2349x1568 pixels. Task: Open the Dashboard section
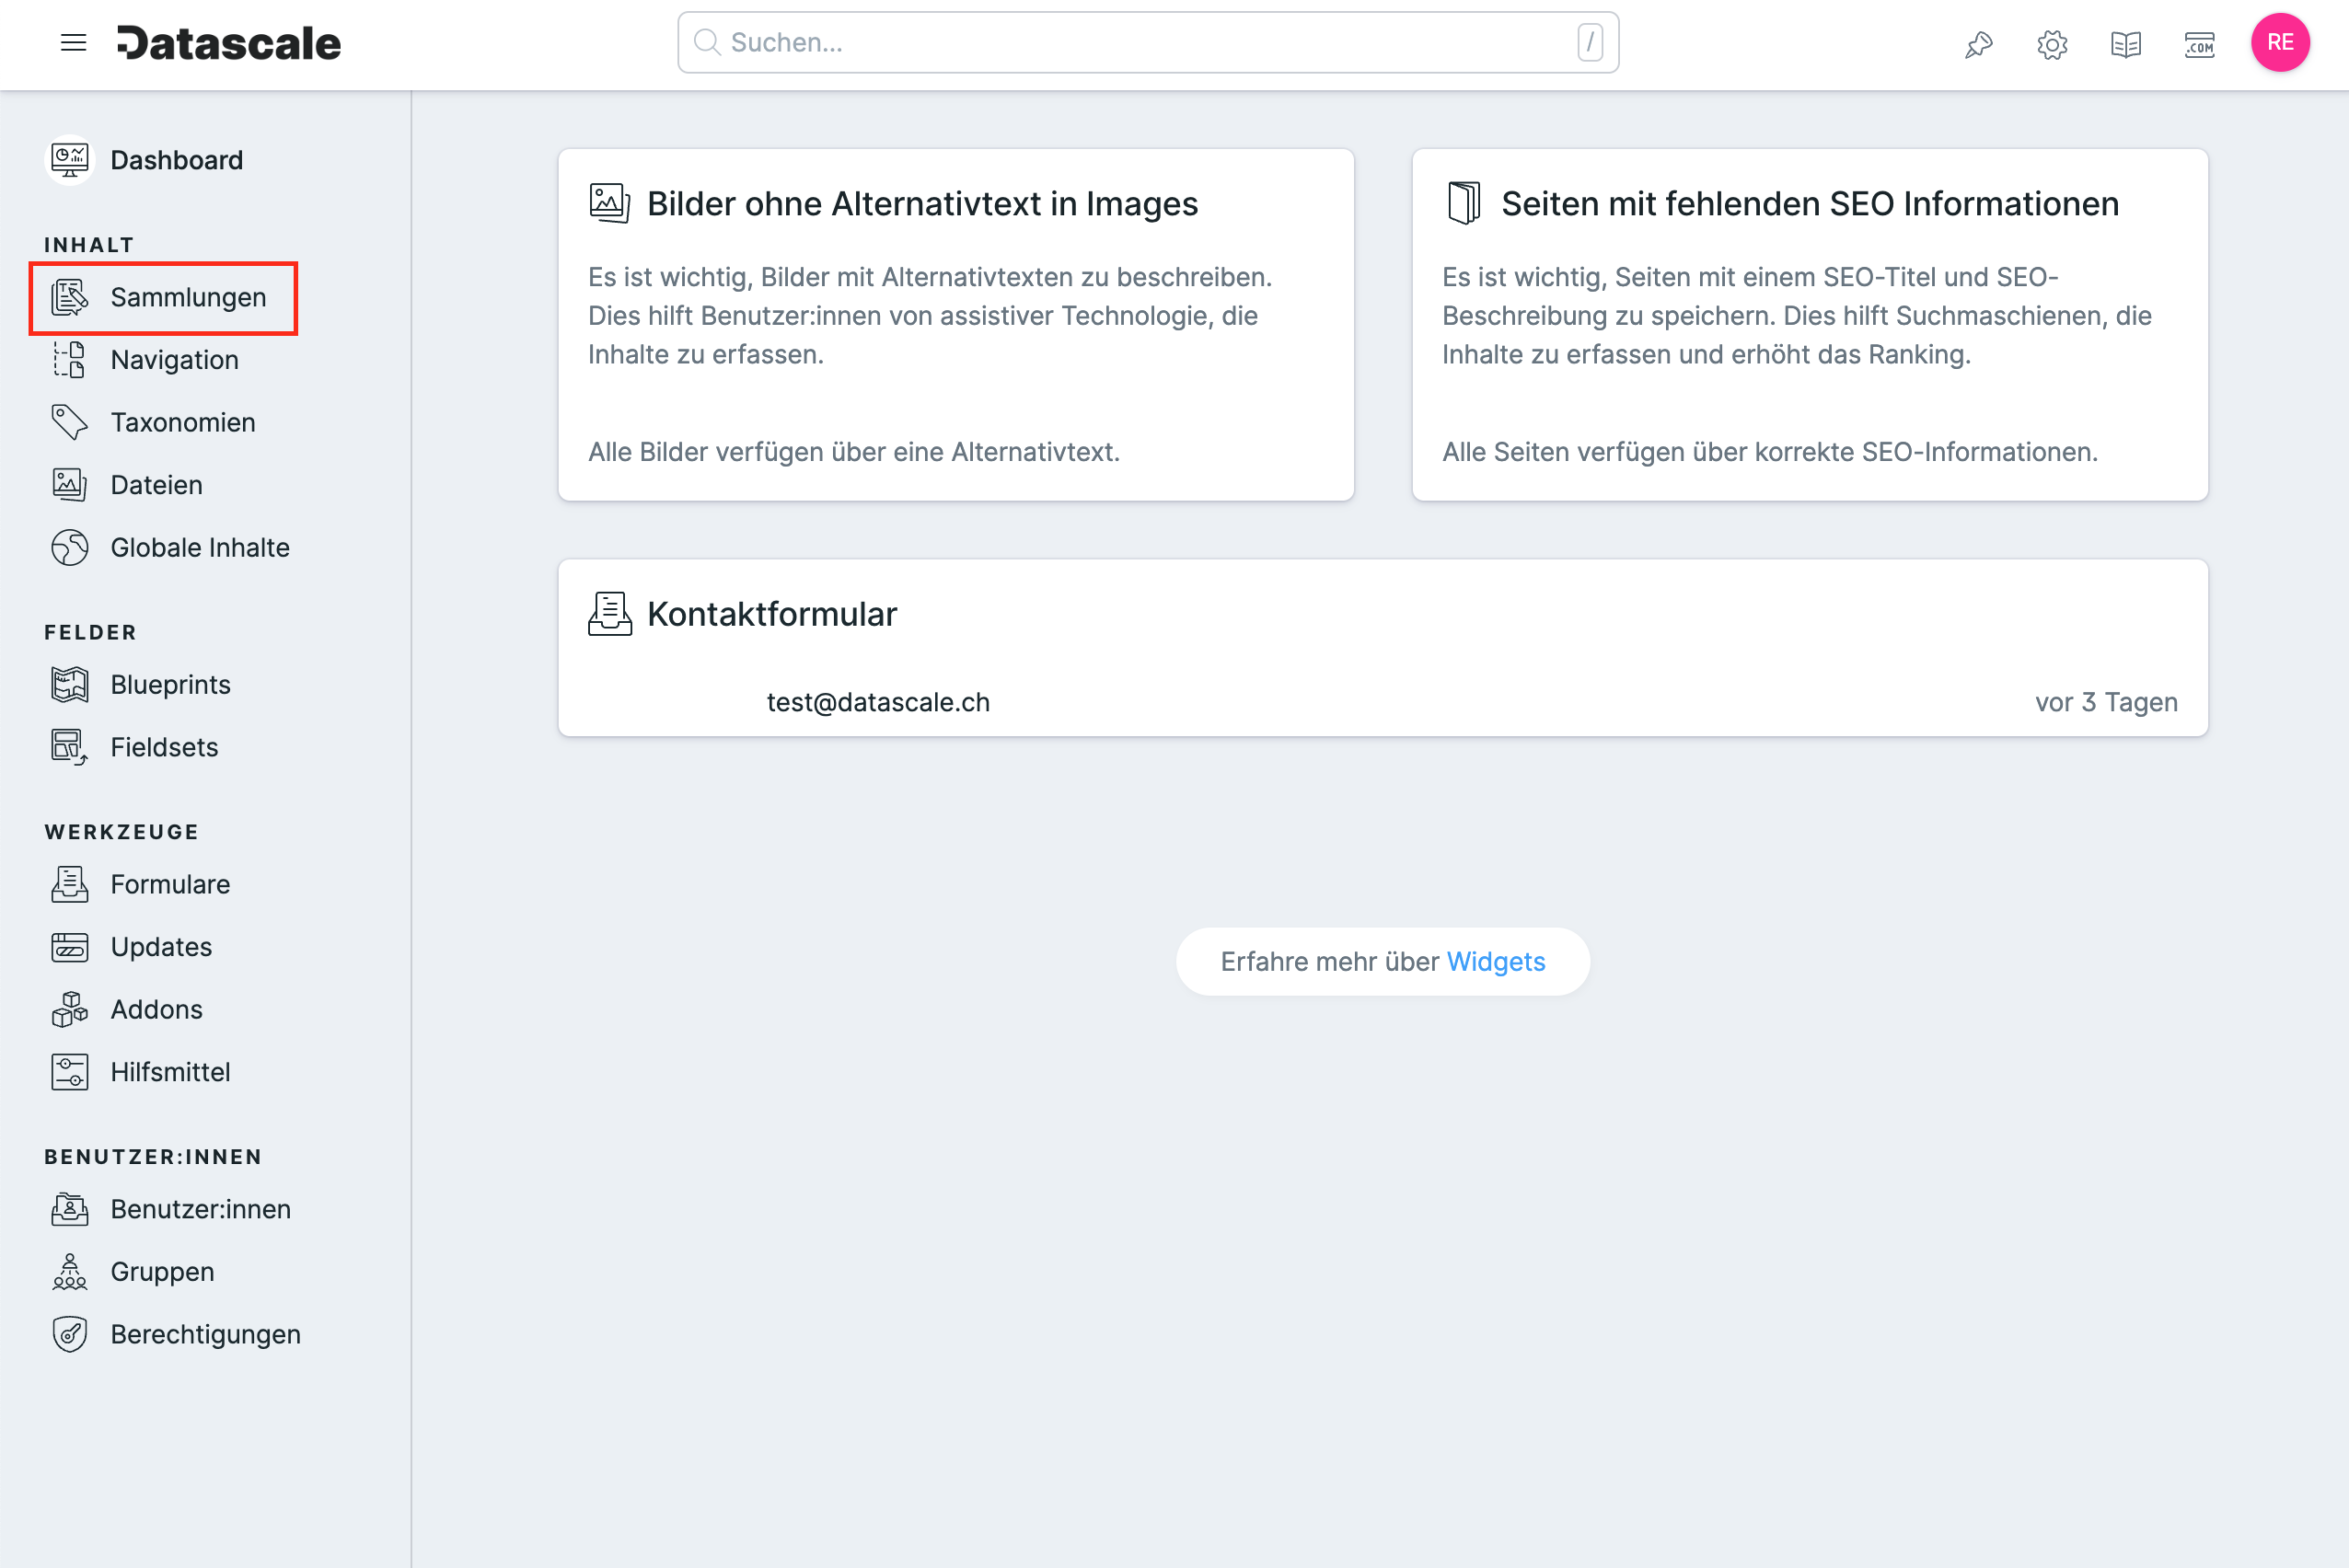pos(177,159)
